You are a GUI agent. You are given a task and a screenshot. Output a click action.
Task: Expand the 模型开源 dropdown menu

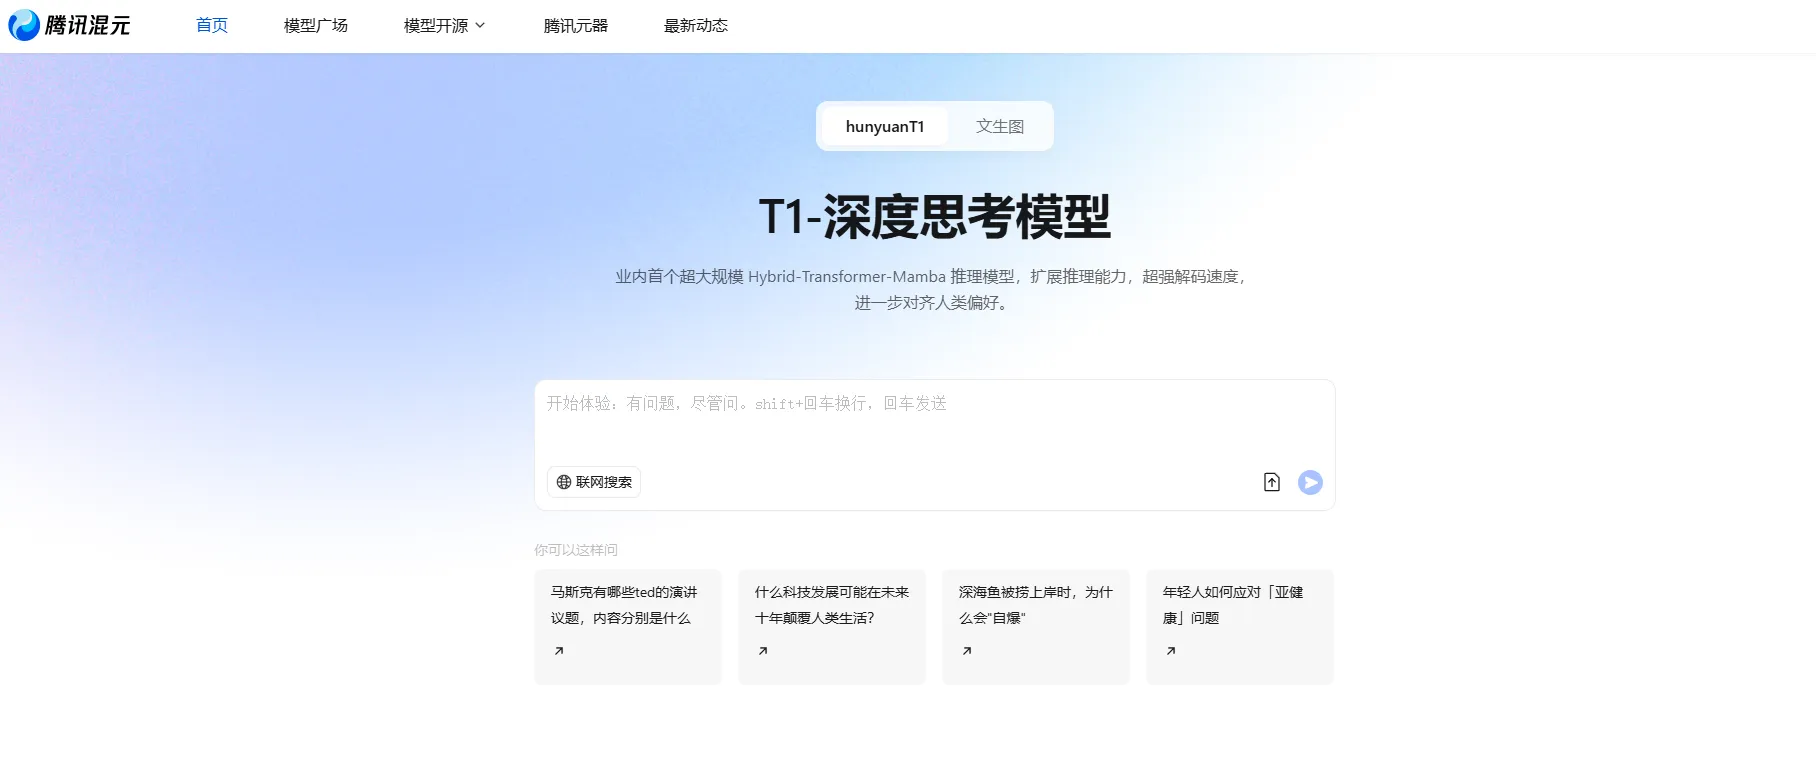point(436,26)
